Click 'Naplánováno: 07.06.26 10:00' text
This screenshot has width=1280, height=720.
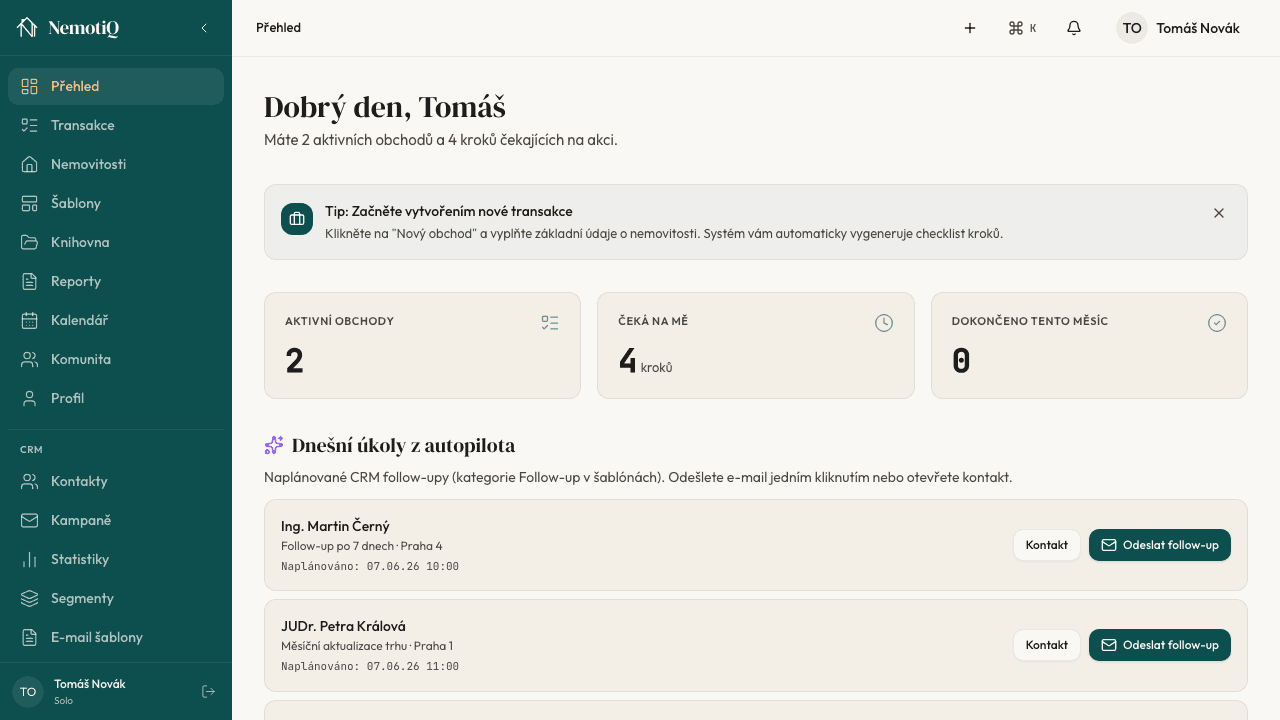[370, 566]
